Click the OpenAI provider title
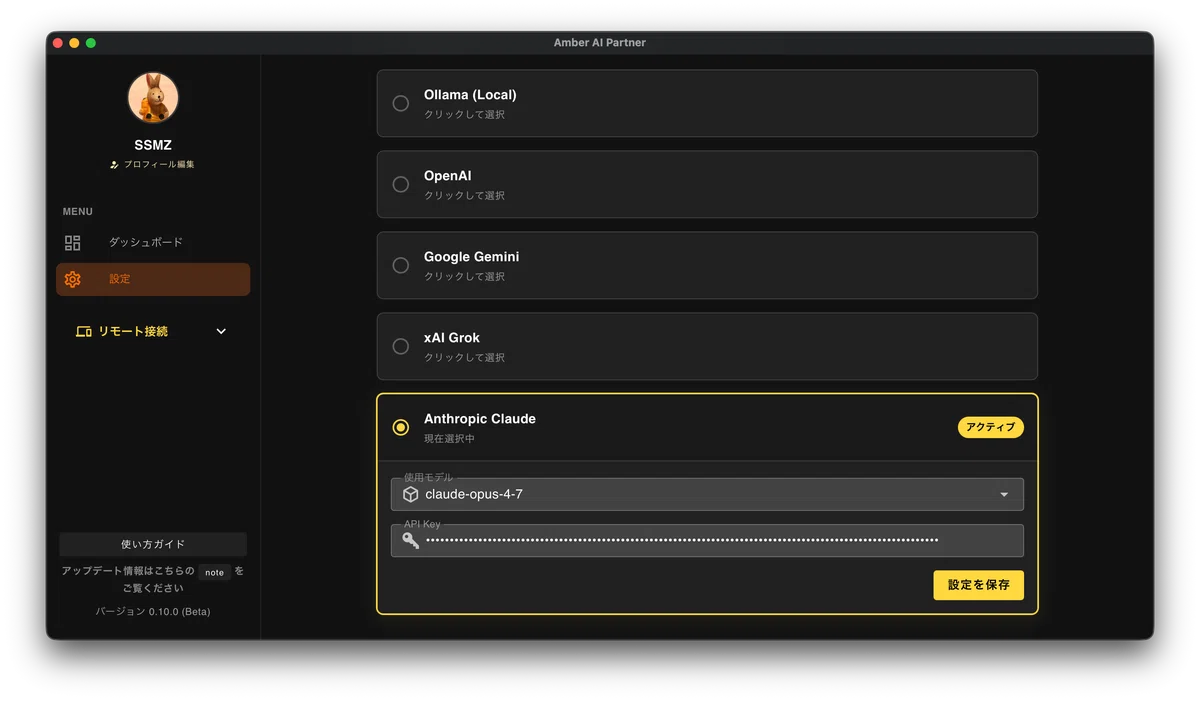The image size is (1200, 701). (x=447, y=176)
